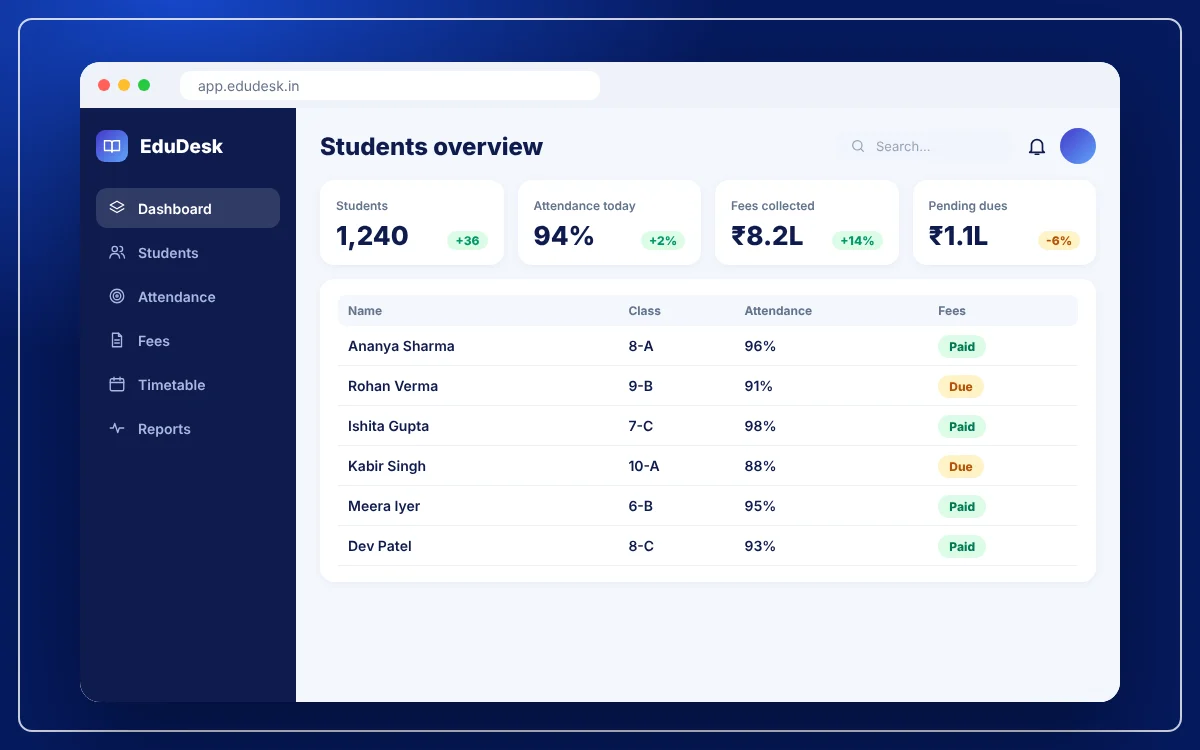This screenshot has width=1200, height=750.
Task: Click into the Search field
Action: click(x=926, y=146)
